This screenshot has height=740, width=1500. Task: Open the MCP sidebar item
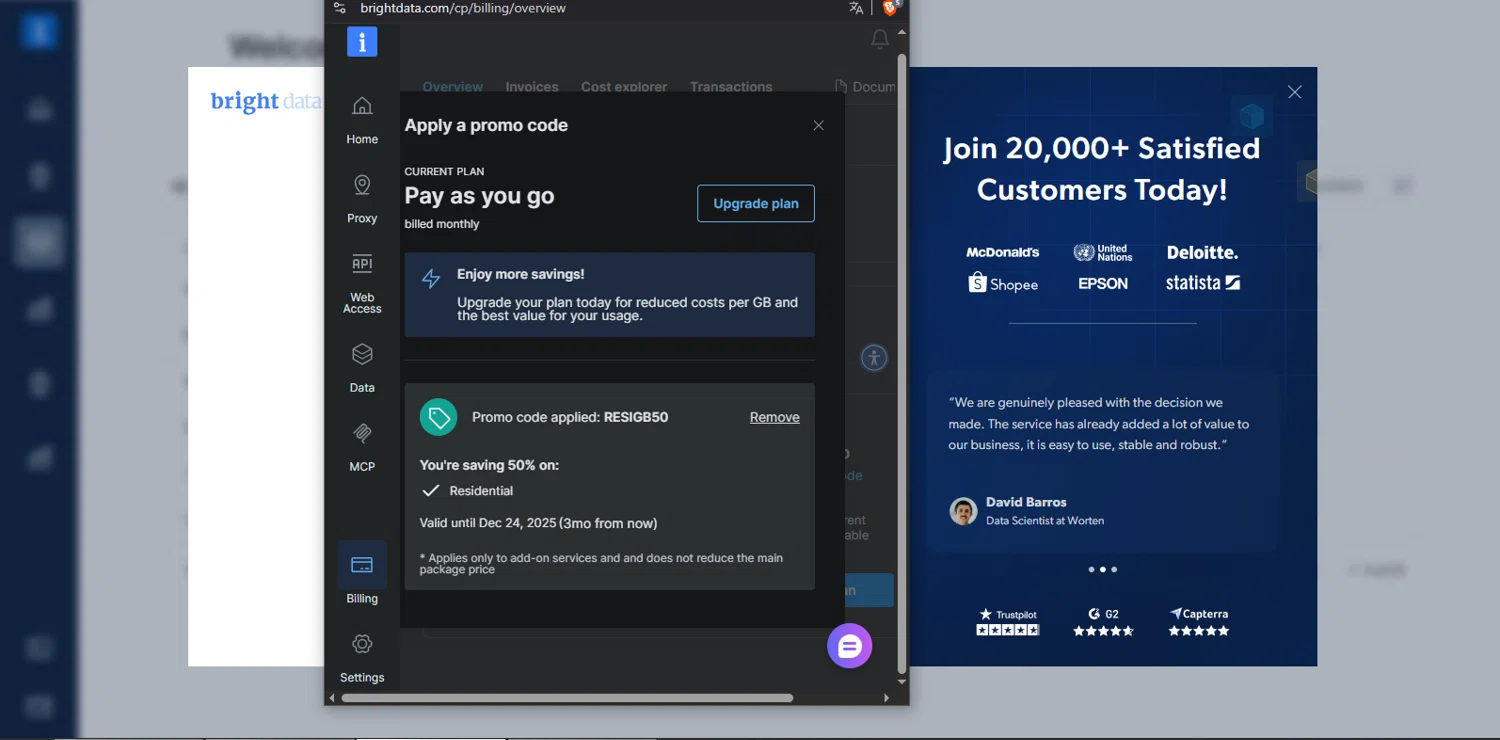(362, 447)
